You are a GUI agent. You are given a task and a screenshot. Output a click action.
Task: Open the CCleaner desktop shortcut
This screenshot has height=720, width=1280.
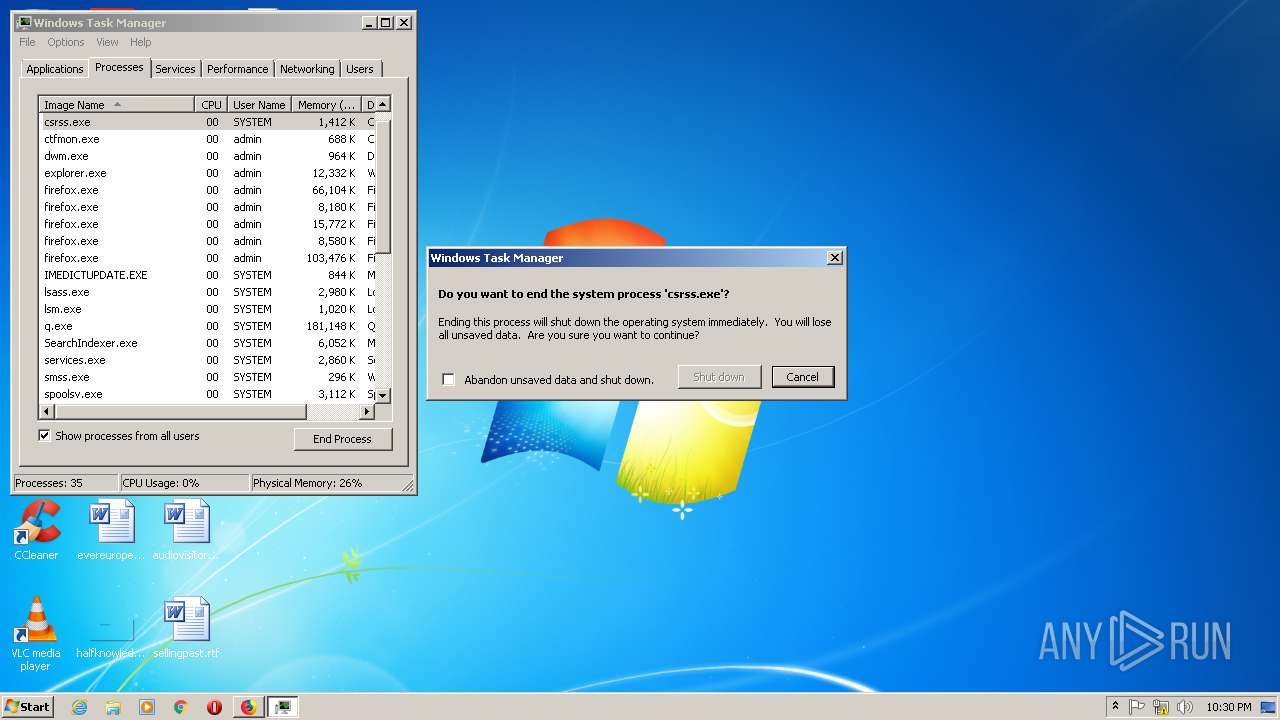point(36,530)
